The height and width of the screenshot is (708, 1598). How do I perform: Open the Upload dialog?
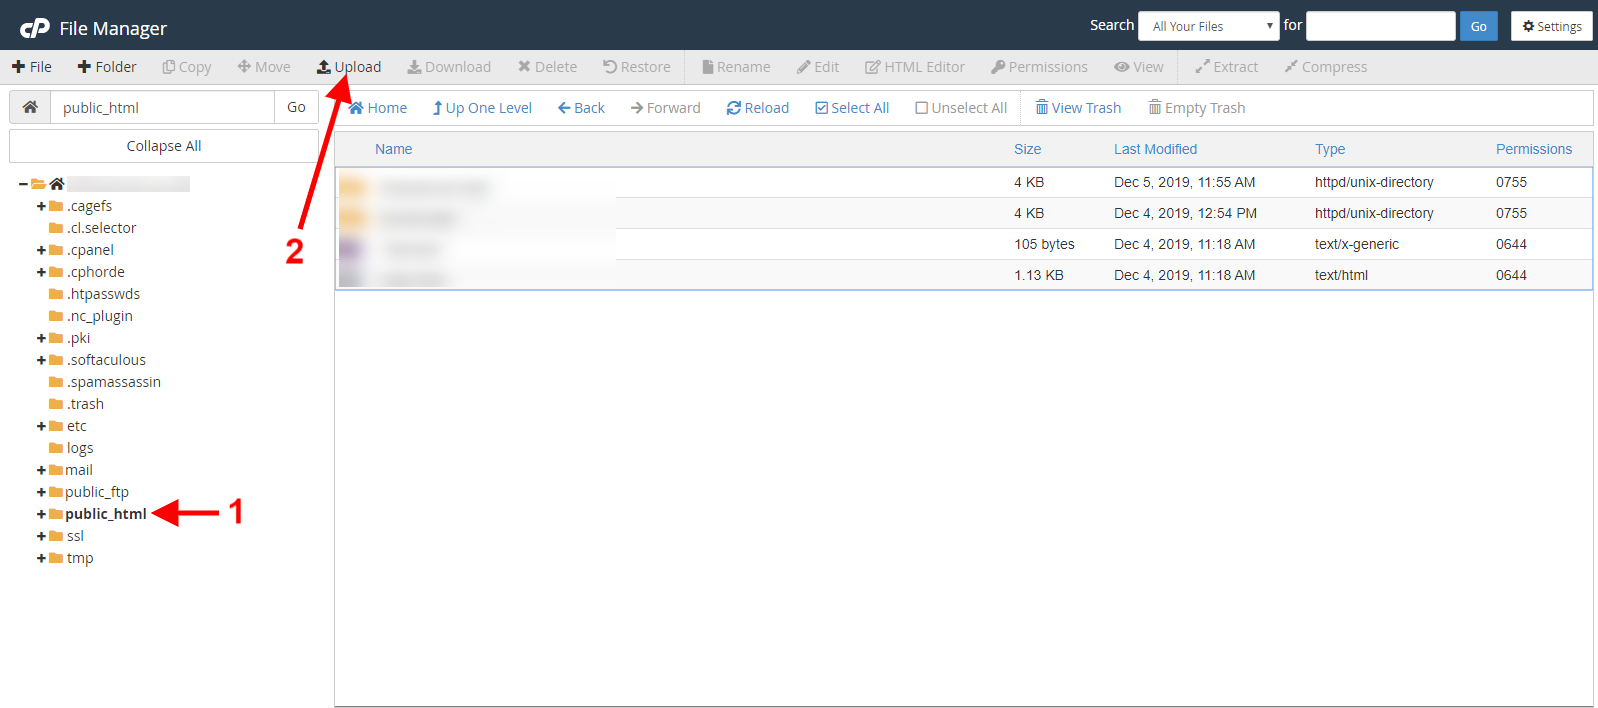tap(349, 67)
